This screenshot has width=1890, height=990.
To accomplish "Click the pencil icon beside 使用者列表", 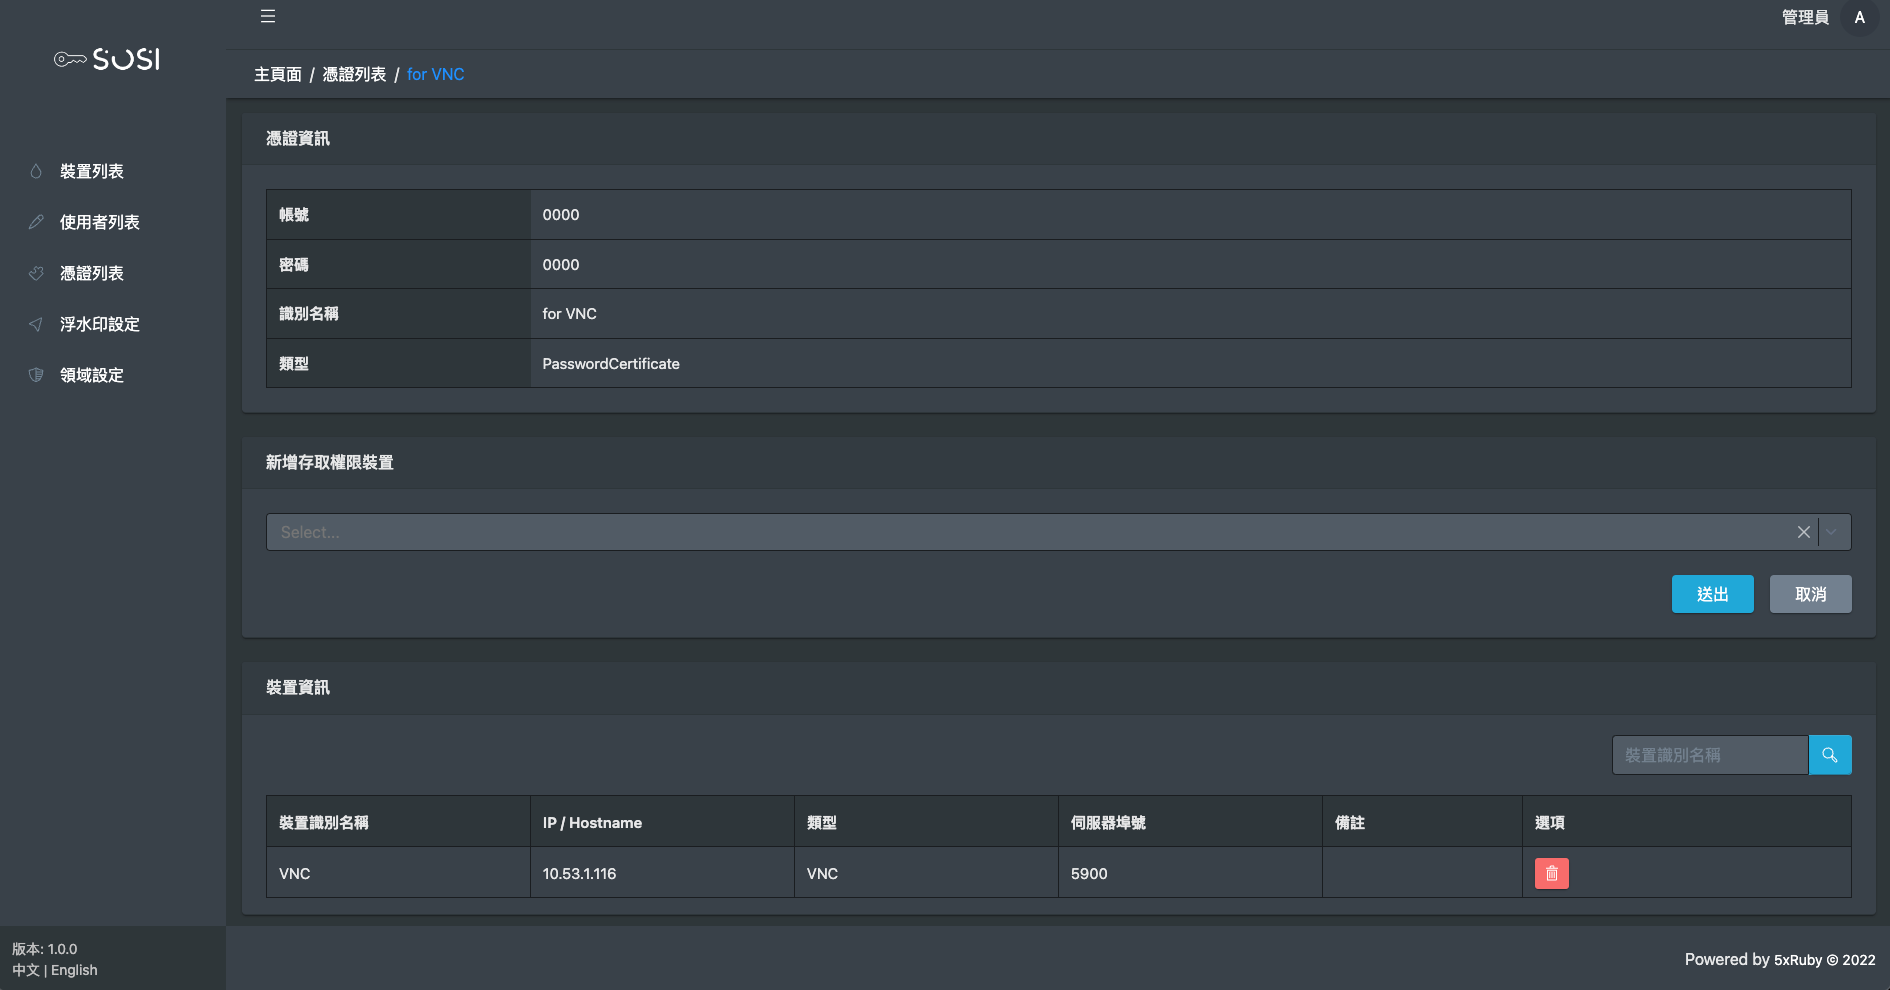I will [x=36, y=222].
